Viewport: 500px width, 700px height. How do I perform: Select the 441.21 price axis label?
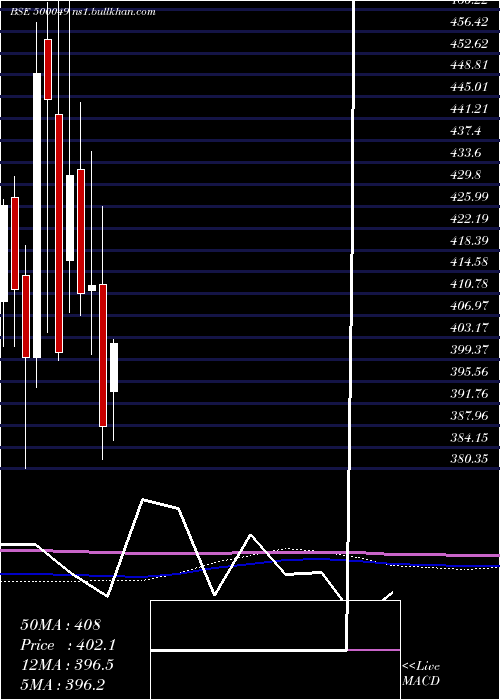pyautogui.click(x=469, y=108)
